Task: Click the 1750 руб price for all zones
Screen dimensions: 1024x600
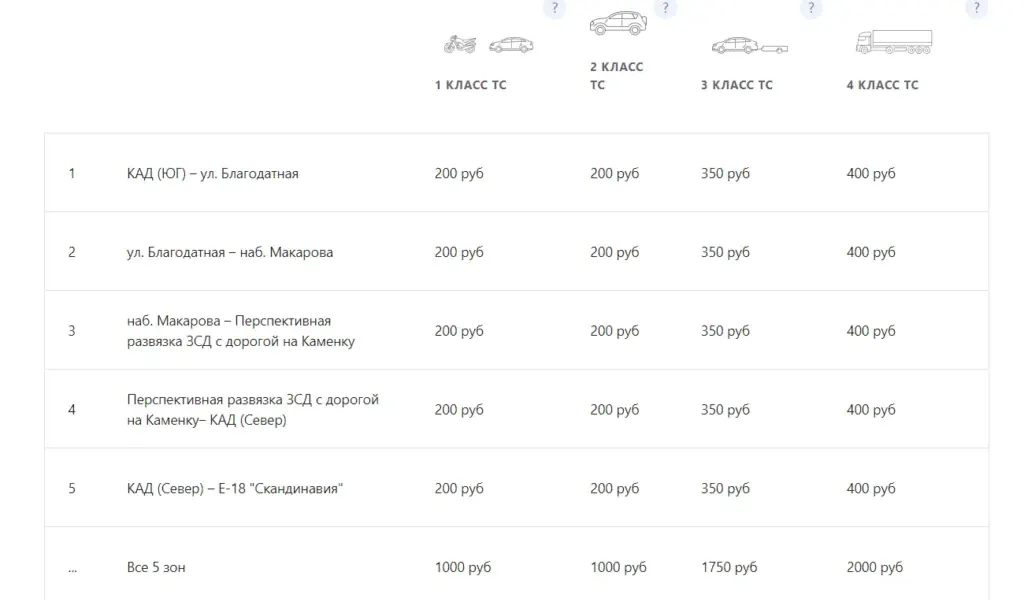Action: pos(729,567)
